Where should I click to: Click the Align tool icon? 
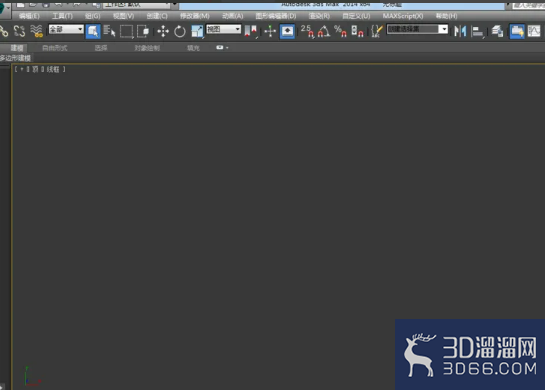point(477,32)
